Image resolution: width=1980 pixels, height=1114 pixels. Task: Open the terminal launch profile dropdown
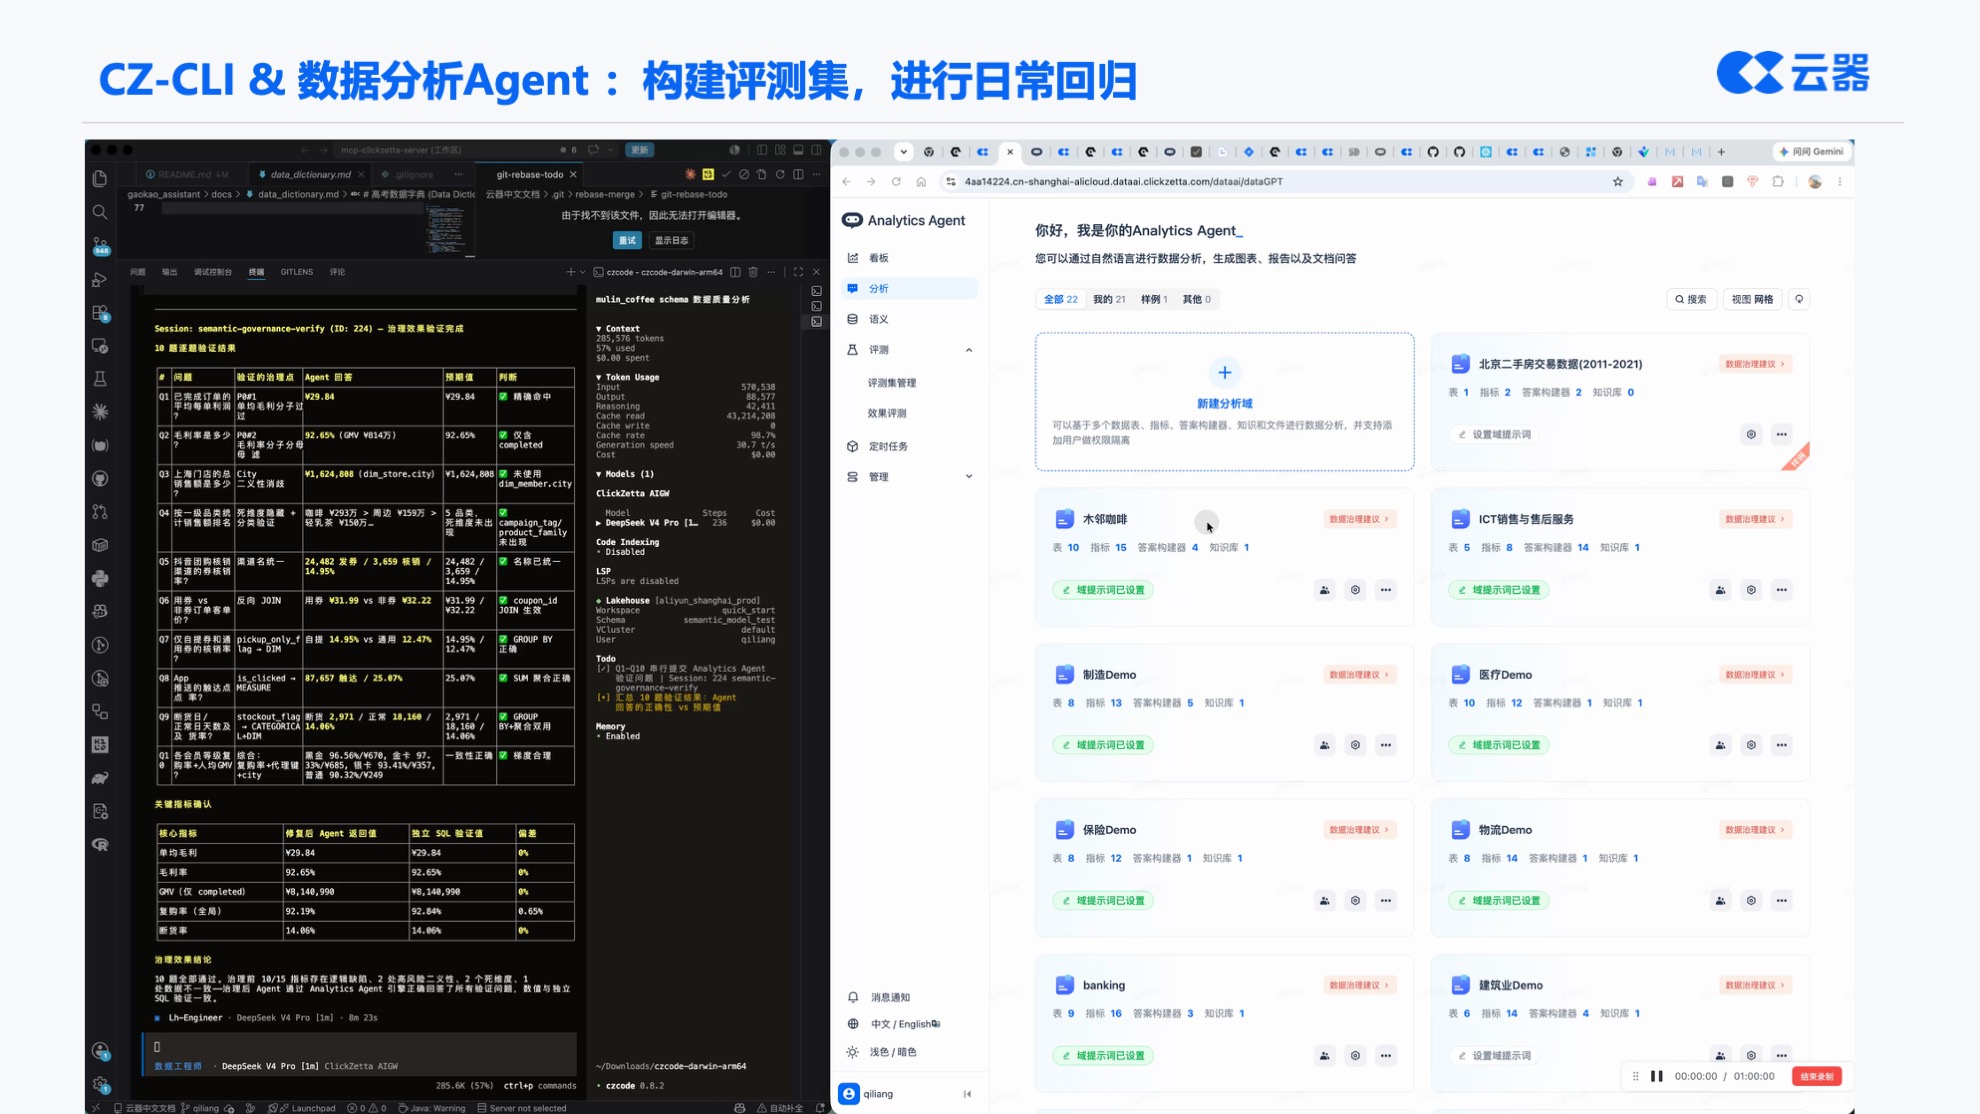583,272
